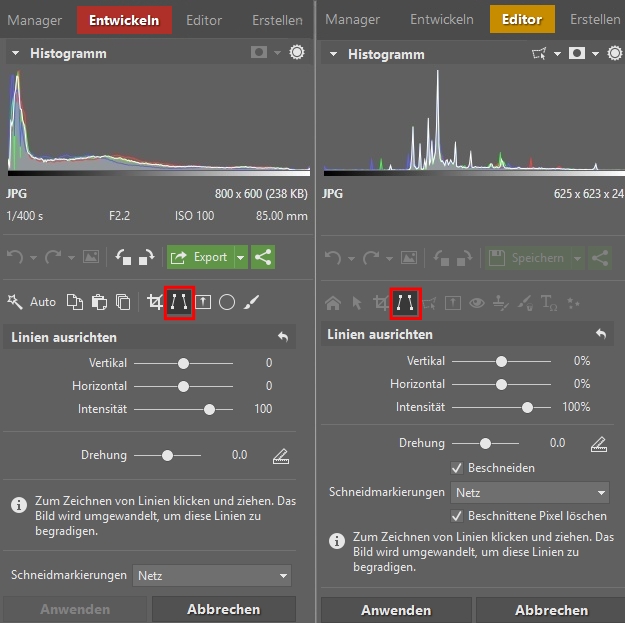Click the home icon in Editor toolbar
This screenshot has width=625, height=623.
coord(333,302)
